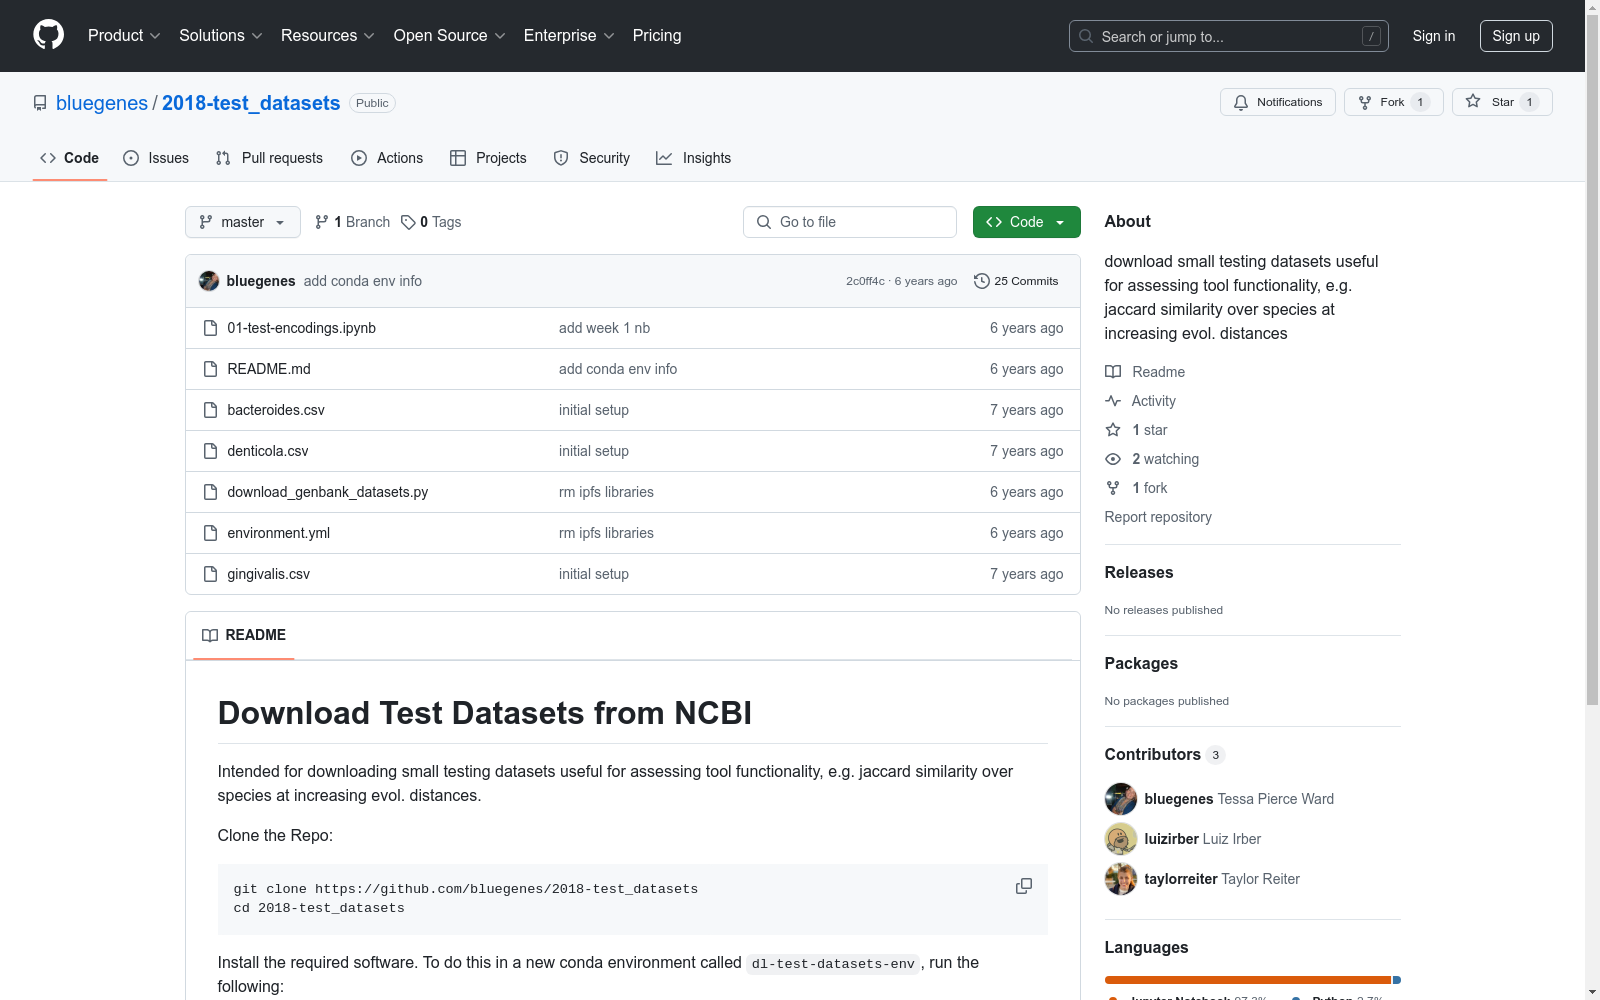Open the bluegenes owner profile link
The height and width of the screenshot is (1000, 1600).
(x=102, y=103)
